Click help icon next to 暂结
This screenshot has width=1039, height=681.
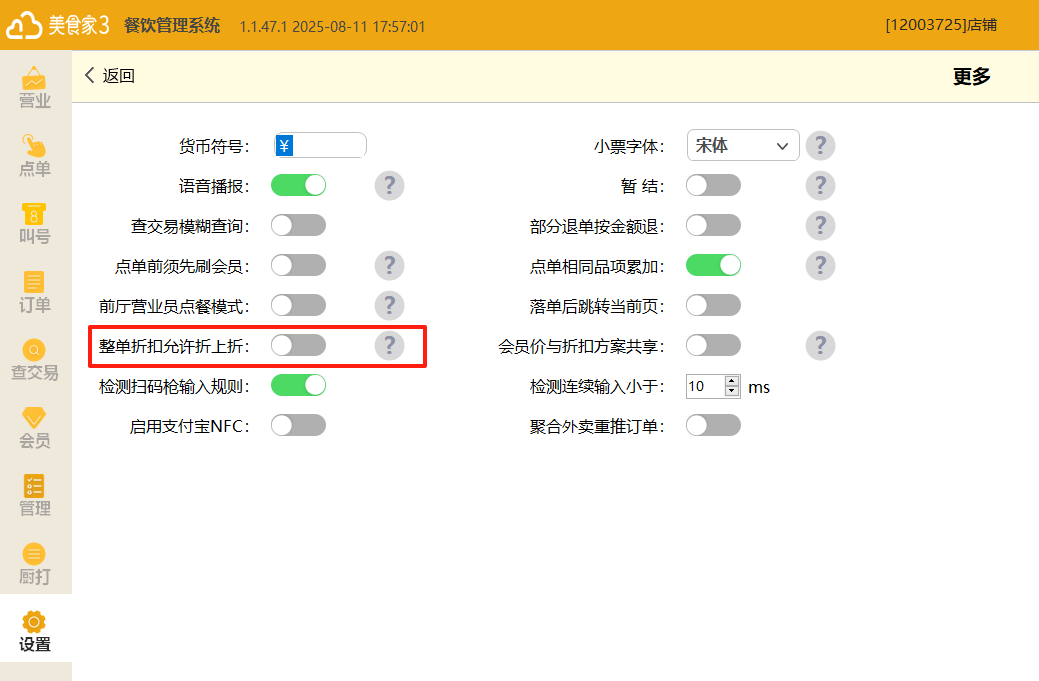pyautogui.click(x=820, y=185)
